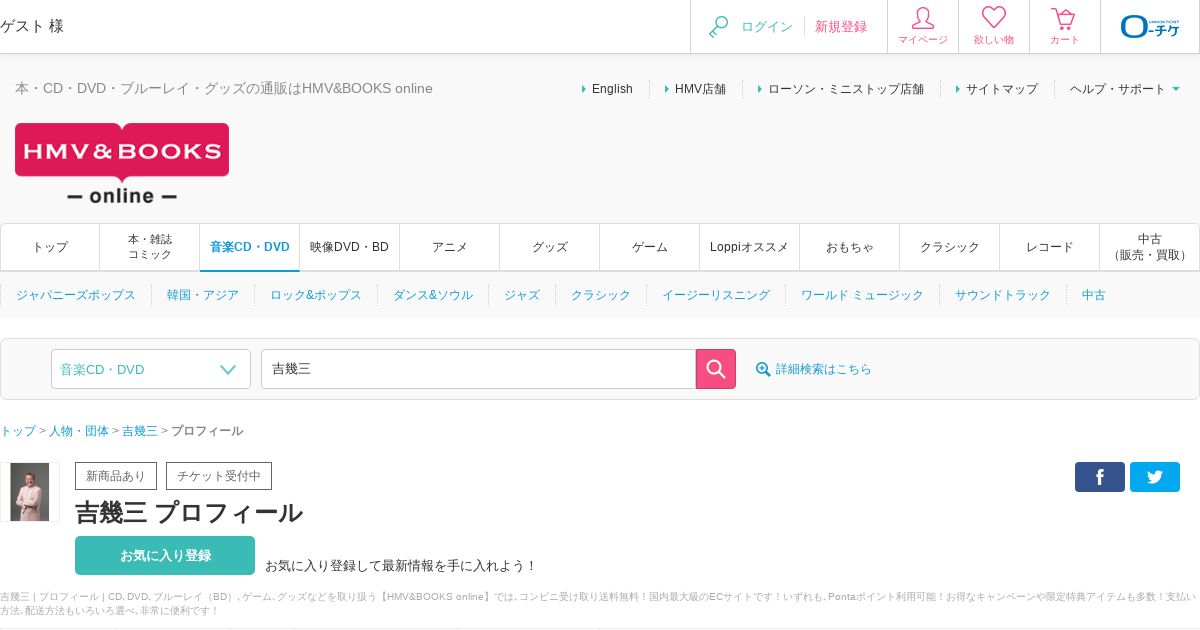Open イージーリスニング genre link
Image resolution: width=1200 pixels, height=630 pixels.
(x=716, y=295)
